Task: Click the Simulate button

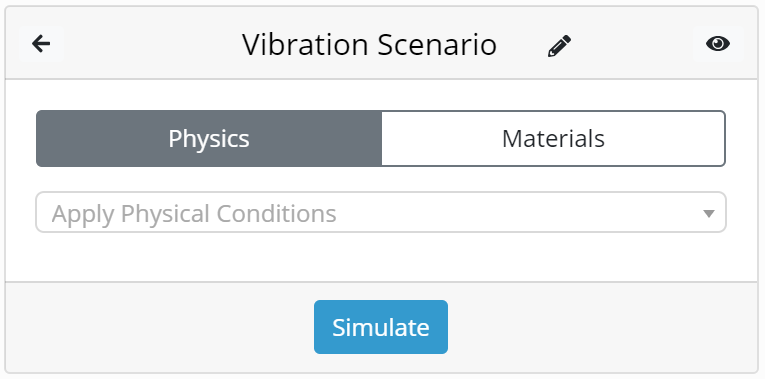Action: tap(381, 327)
